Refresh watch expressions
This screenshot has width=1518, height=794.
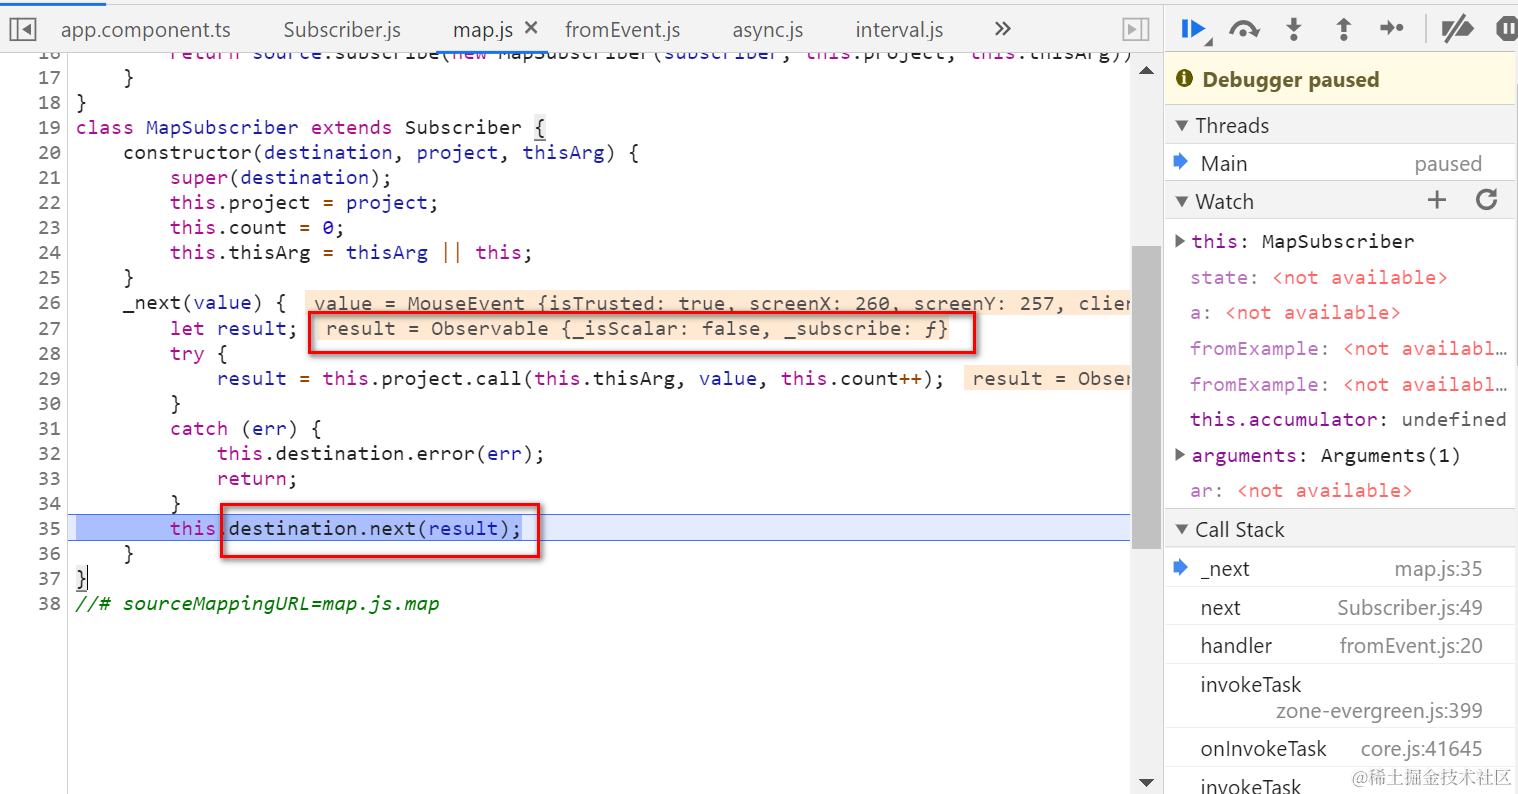(1487, 200)
